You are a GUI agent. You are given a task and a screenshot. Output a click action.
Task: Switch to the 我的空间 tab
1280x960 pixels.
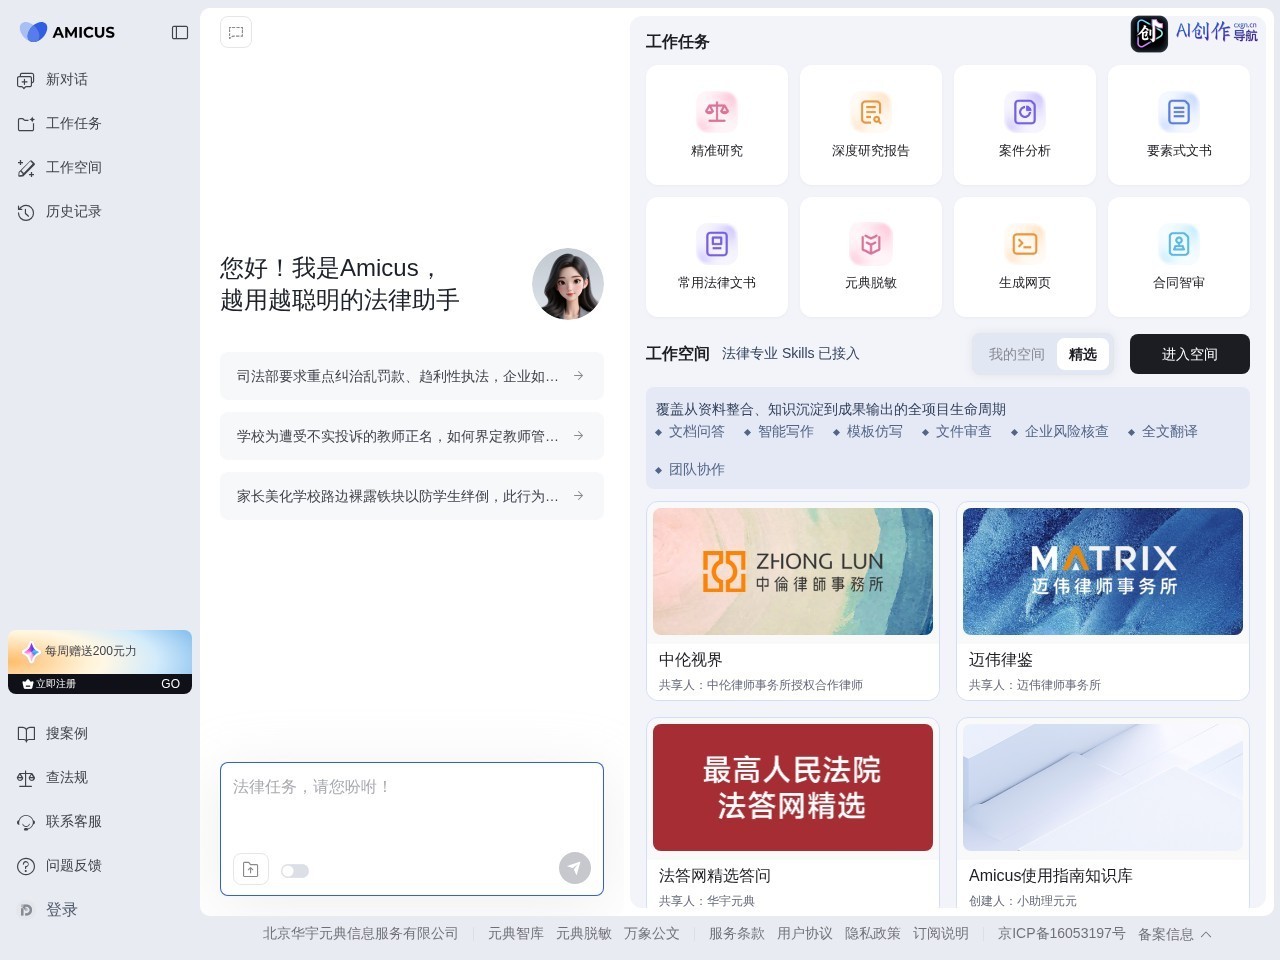1016,354
